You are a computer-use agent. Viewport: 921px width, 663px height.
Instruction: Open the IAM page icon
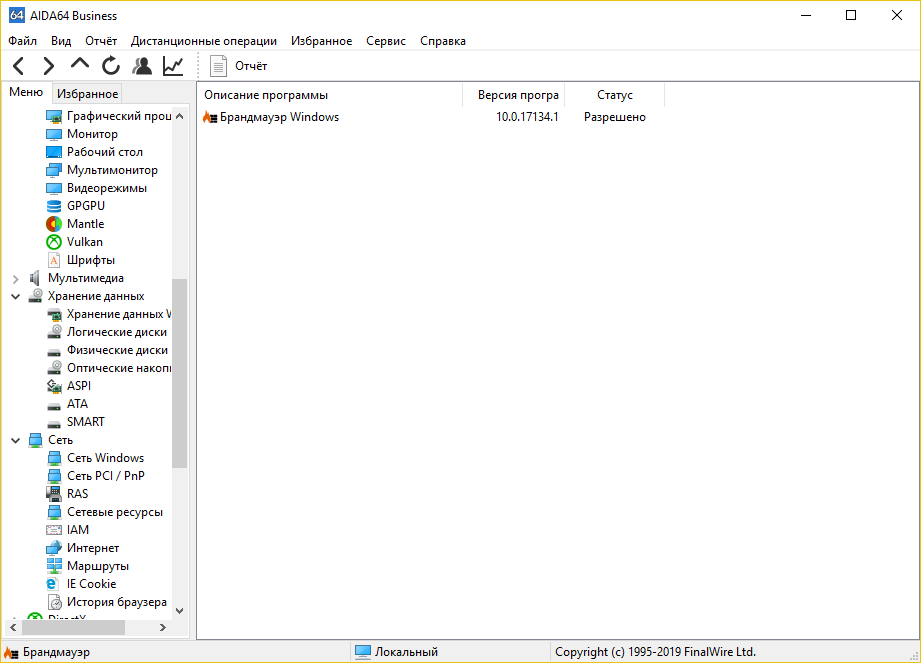click(54, 530)
